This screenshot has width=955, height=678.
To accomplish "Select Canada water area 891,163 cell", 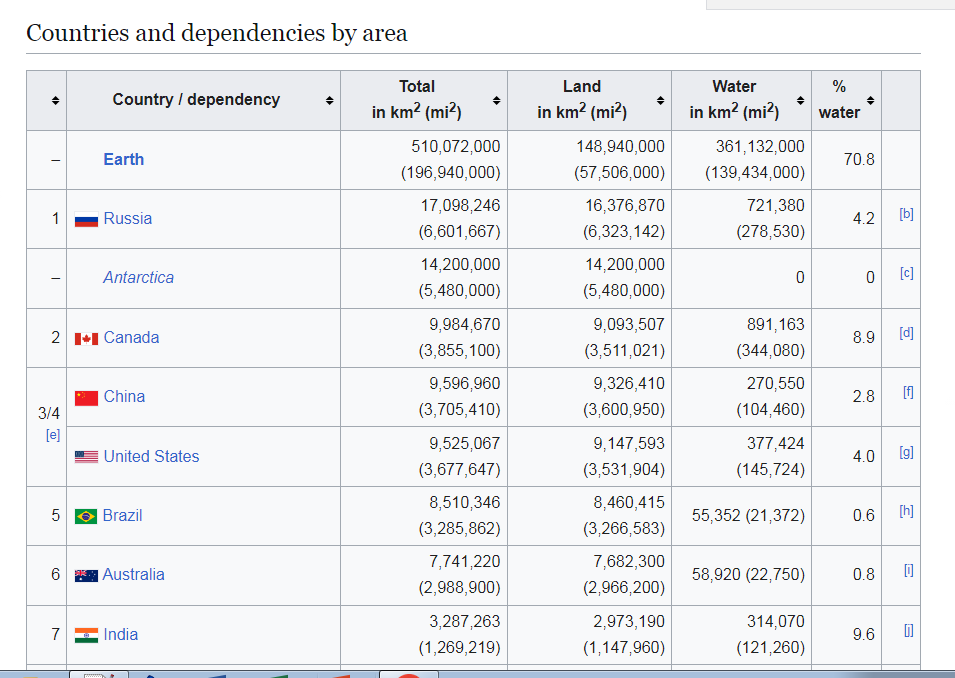I will (x=742, y=337).
